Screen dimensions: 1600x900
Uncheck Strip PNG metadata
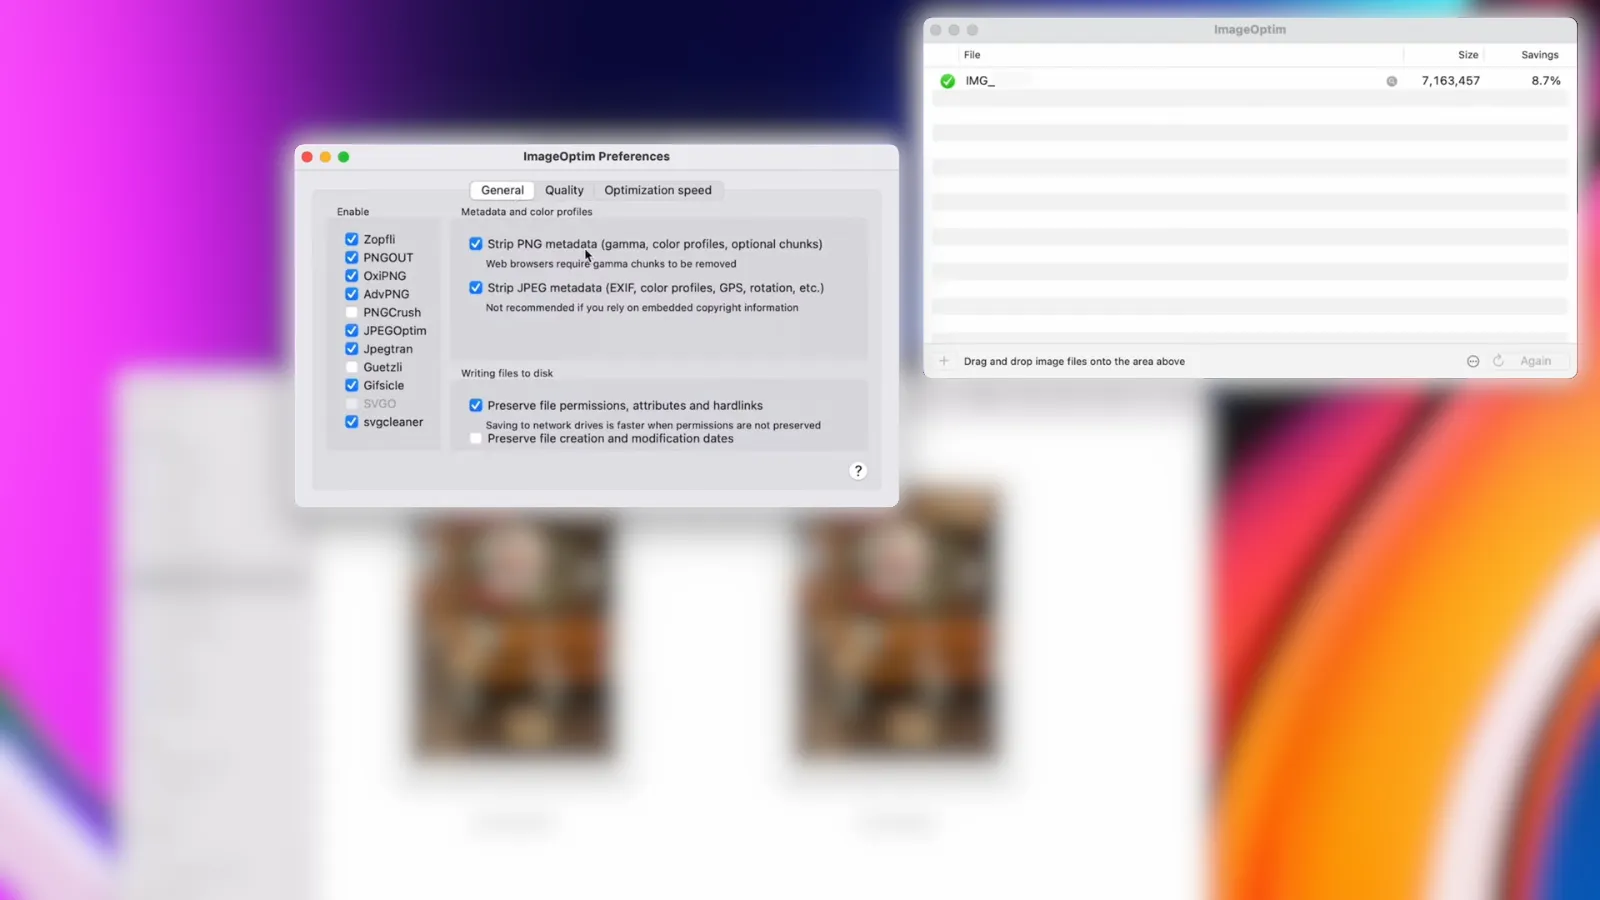pyautogui.click(x=475, y=244)
